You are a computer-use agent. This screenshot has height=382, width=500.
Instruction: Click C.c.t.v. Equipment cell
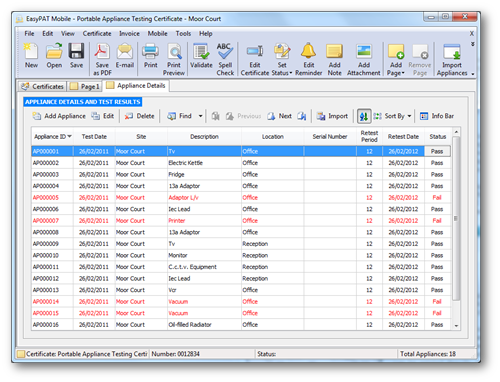[204, 267]
